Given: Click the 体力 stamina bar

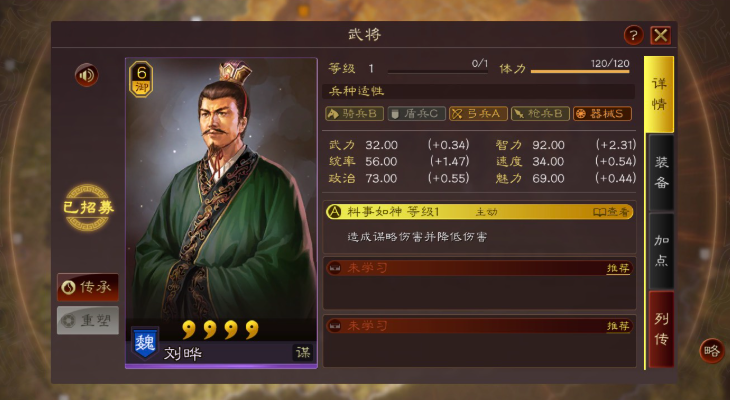Looking at the screenshot, I should 580,71.
